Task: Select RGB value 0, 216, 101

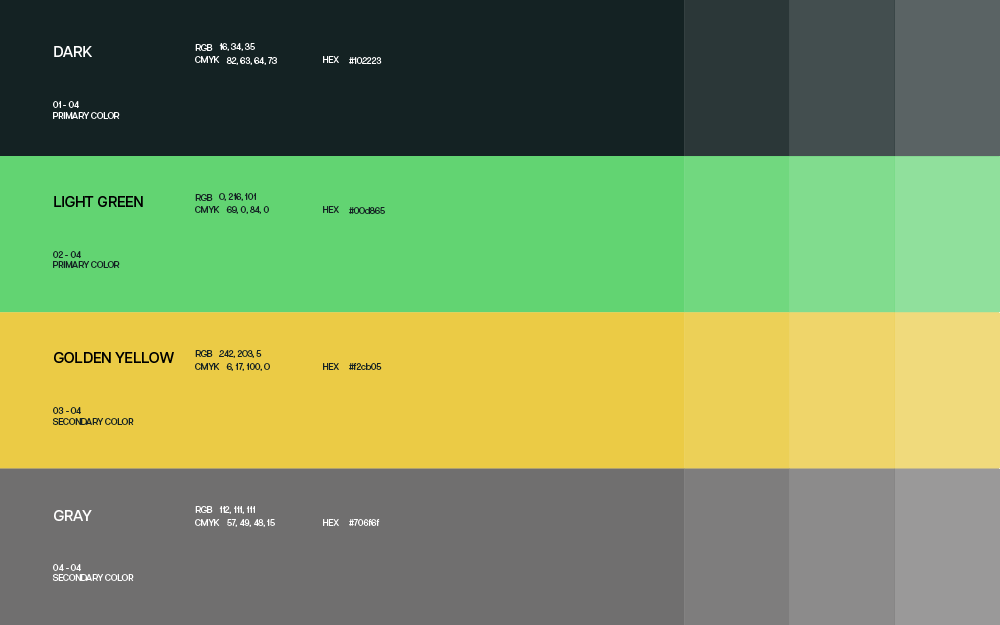Action: click(238, 197)
